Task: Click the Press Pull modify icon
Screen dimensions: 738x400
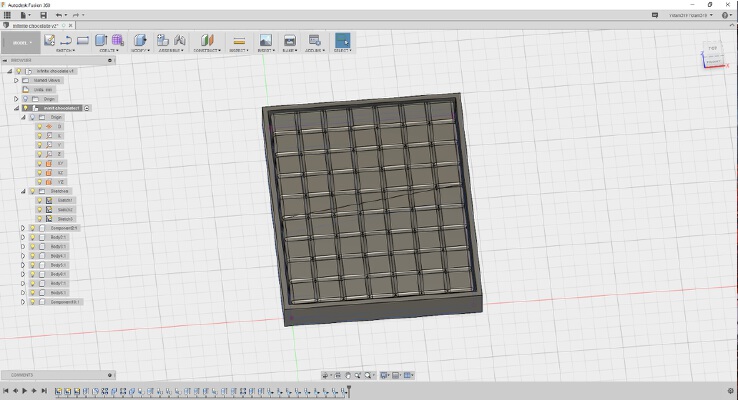Action: tap(140, 40)
